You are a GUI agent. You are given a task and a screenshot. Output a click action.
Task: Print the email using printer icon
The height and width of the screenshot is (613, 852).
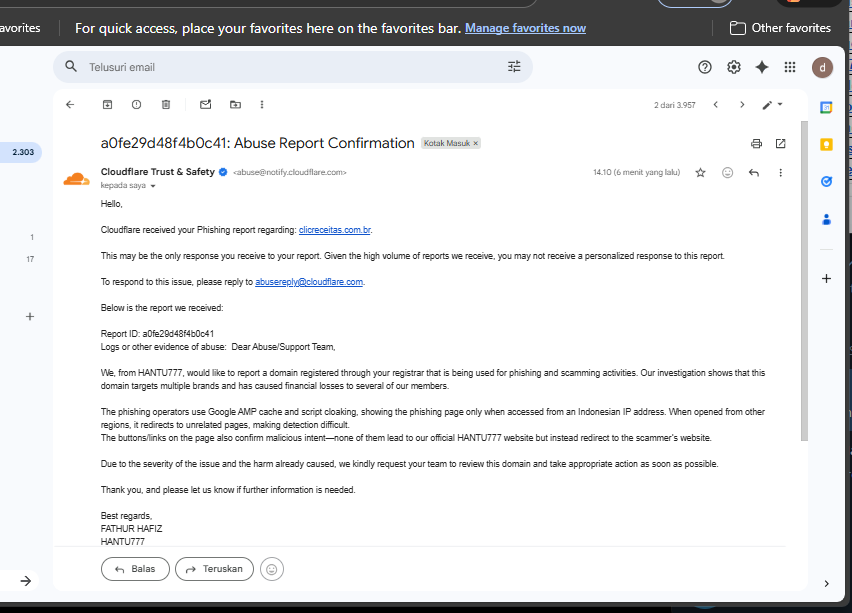(x=756, y=143)
